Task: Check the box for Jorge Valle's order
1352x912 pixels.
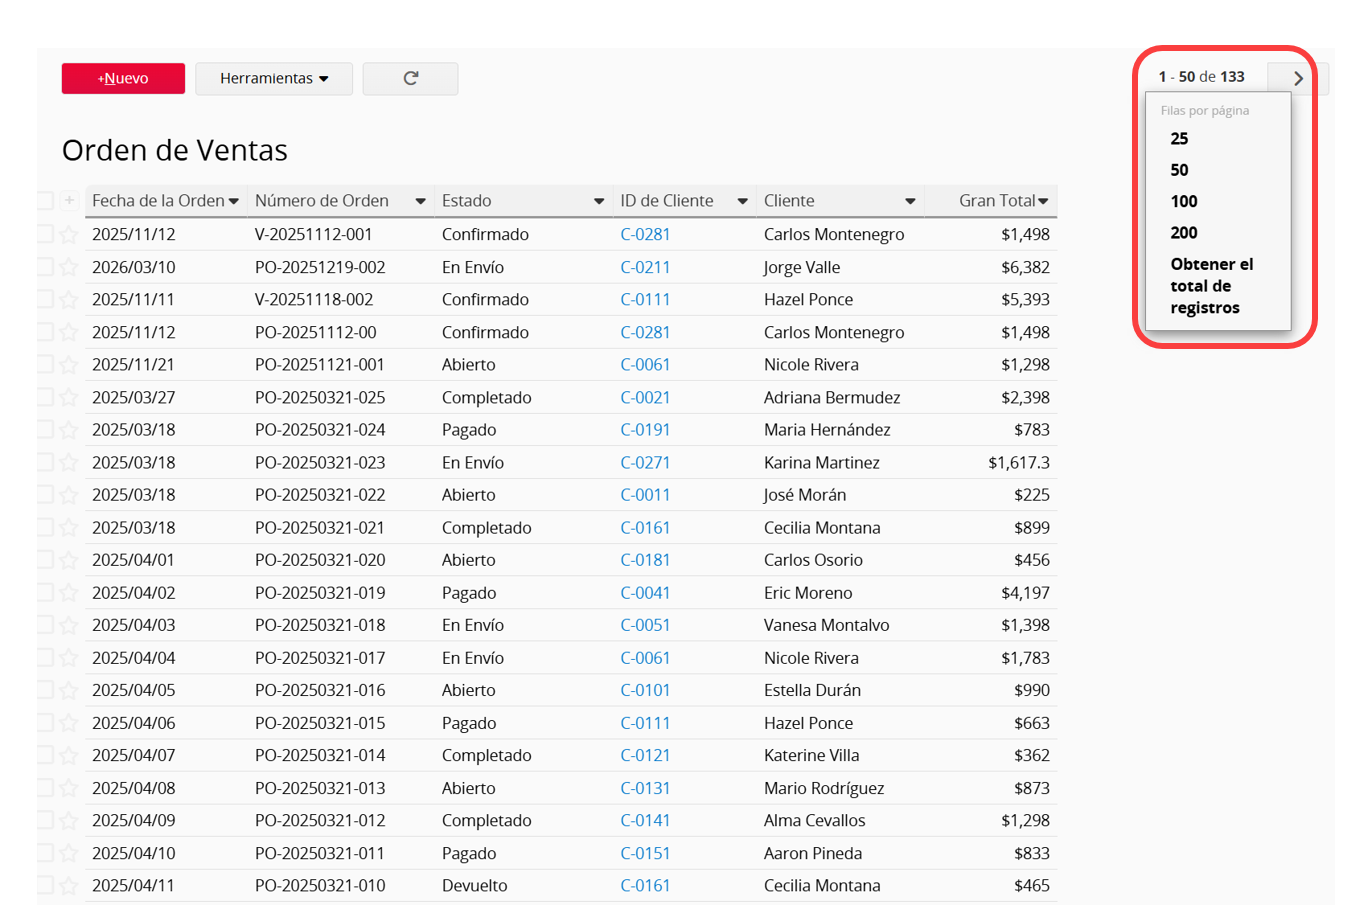Action: coord(45,267)
